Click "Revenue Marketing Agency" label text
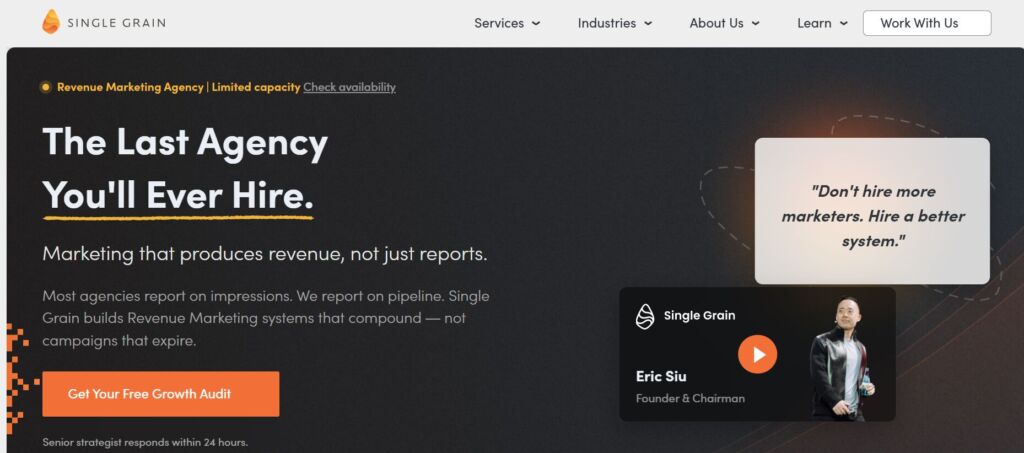The height and width of the screenshot is (453, 1024). tap(130, 87)
